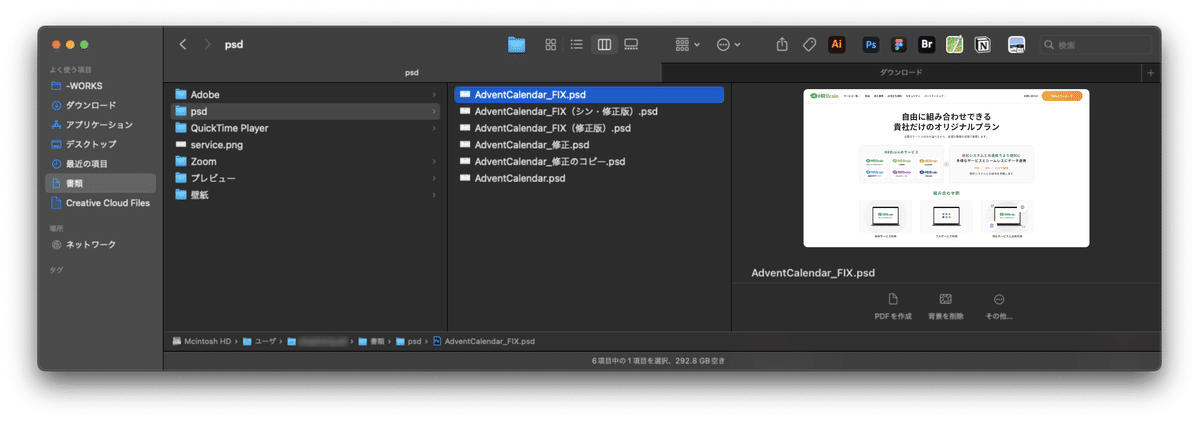Switch to column view
This screenshot has width=1200, height=422.
(x=604, y=44)
